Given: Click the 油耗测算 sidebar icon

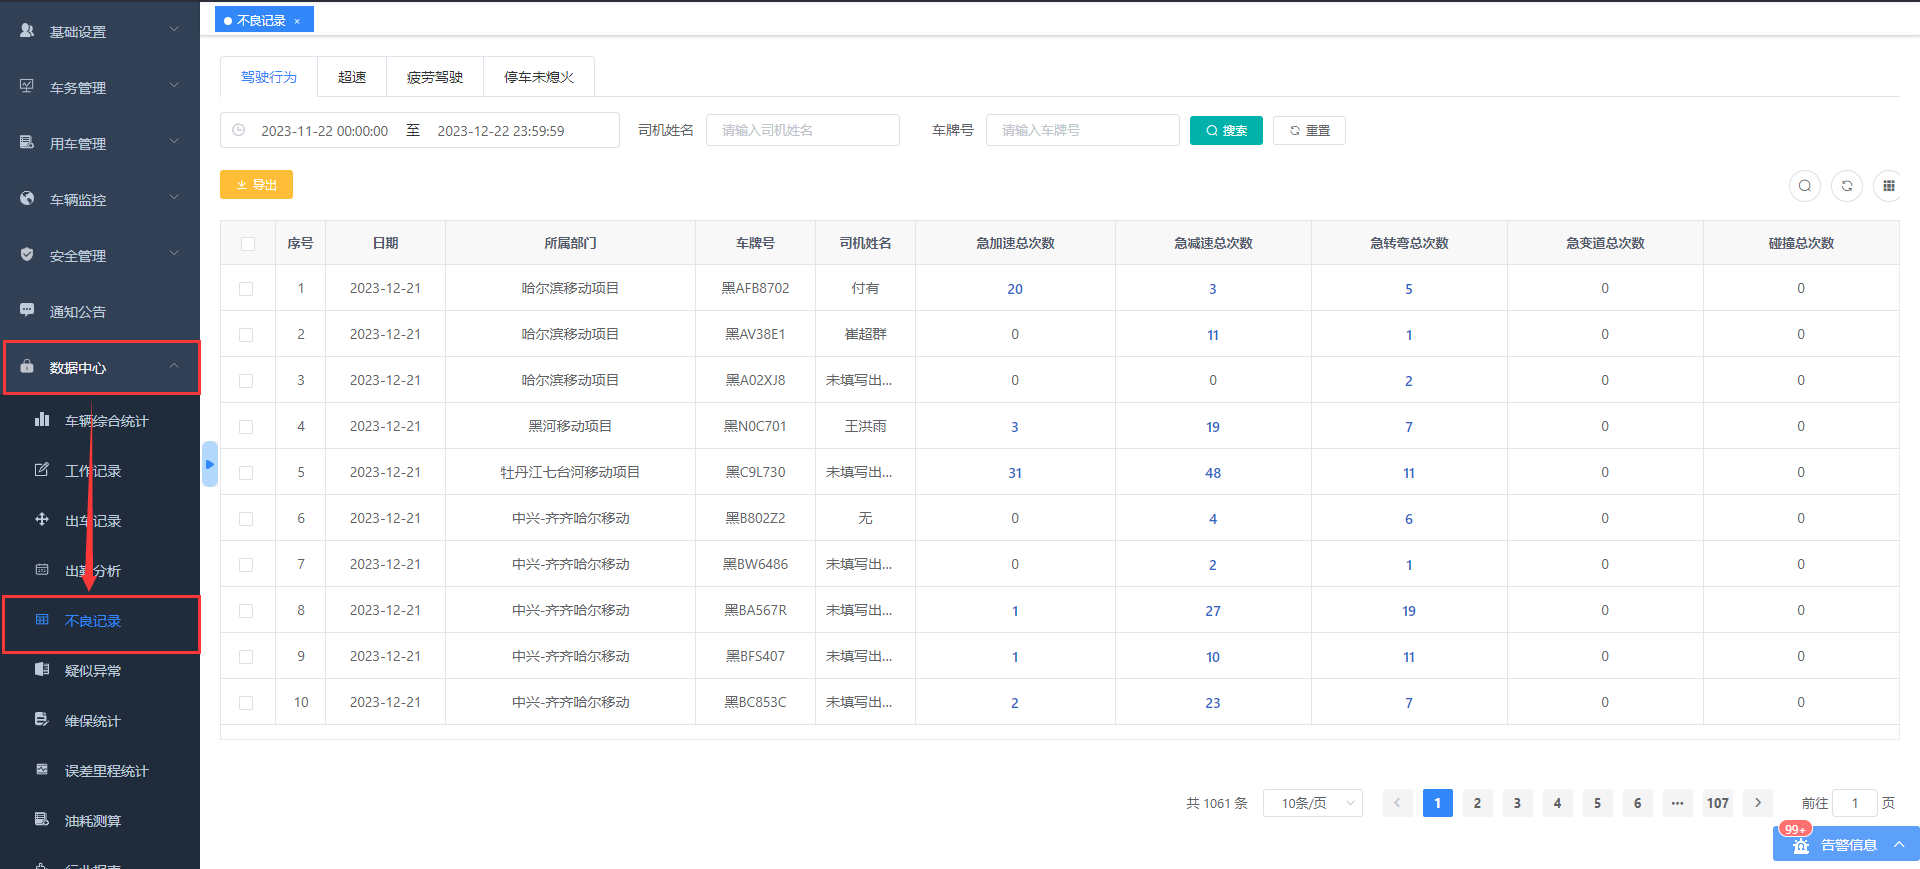Looking at the screenshot, I should pyautogui.click(x=42, y=820).
